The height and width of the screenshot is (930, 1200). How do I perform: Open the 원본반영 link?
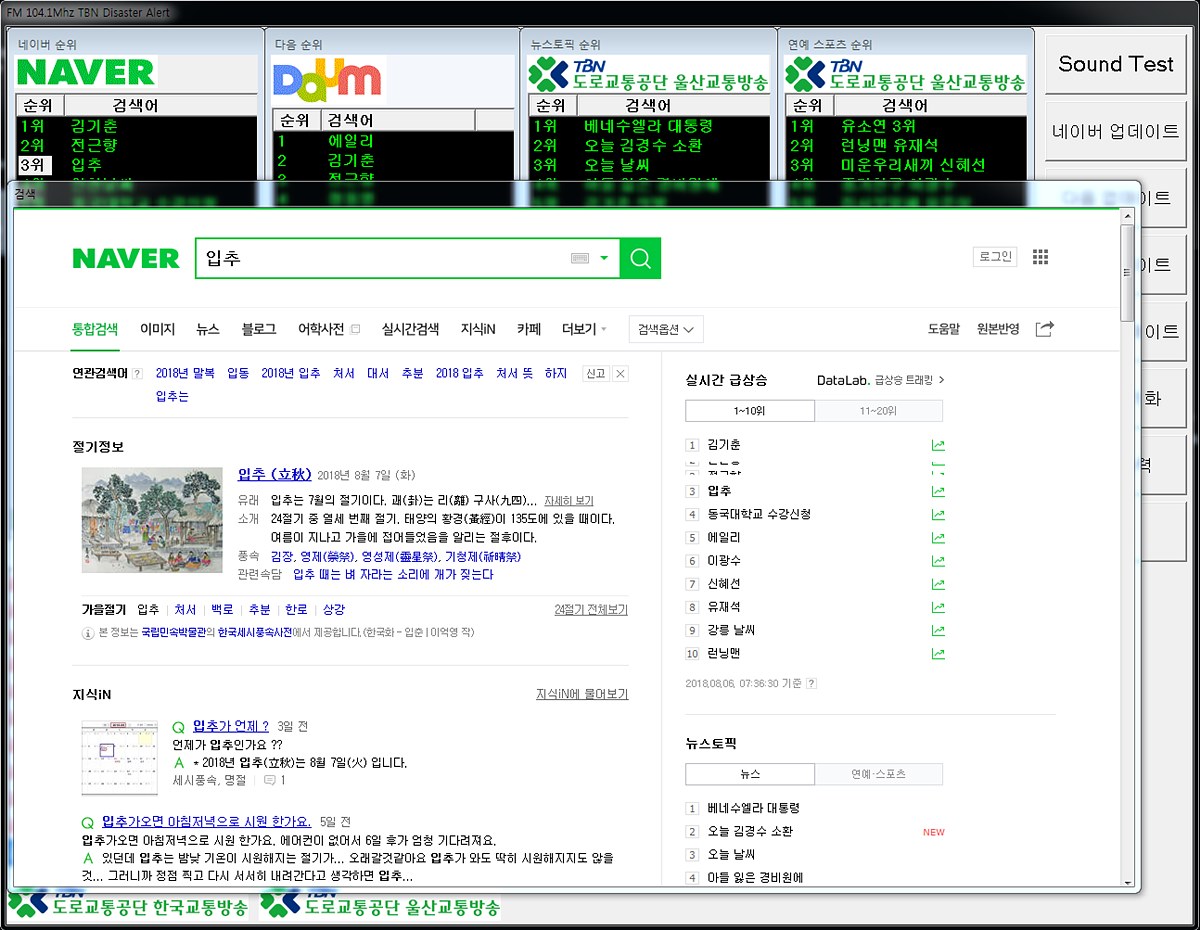click(x=998, y=329)
